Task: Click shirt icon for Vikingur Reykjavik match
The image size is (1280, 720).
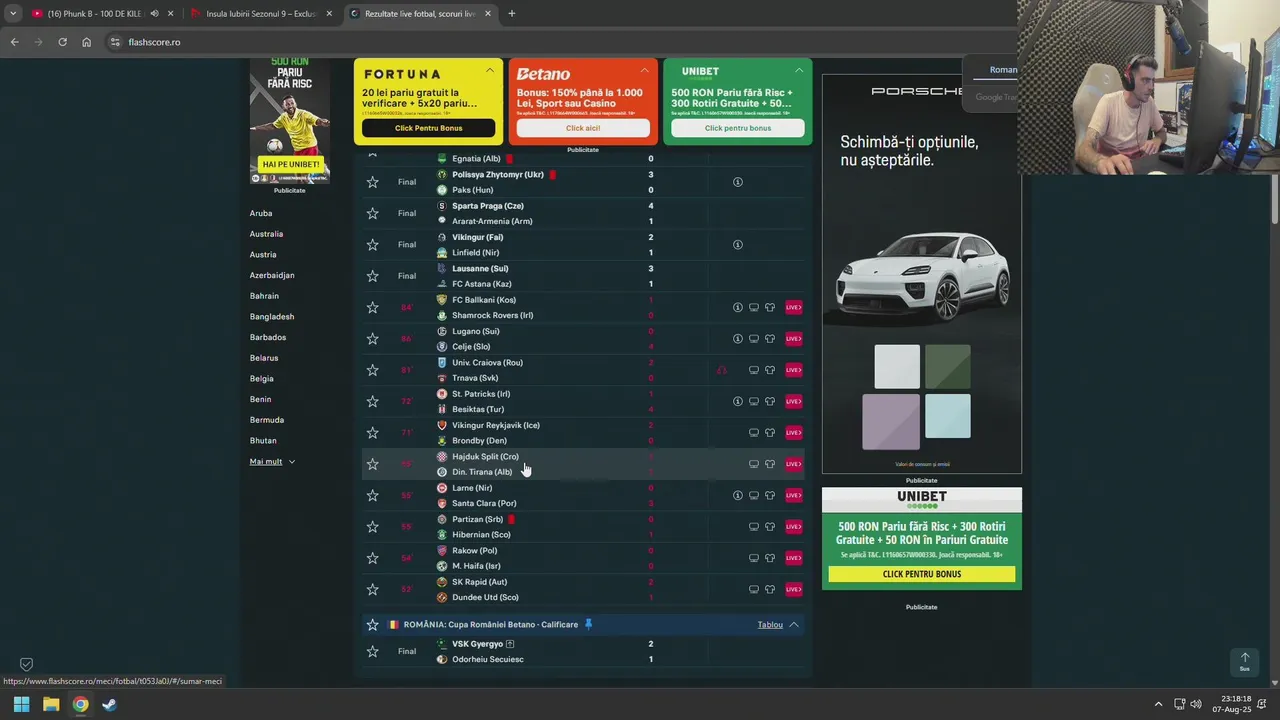Action: click(770, 432)
